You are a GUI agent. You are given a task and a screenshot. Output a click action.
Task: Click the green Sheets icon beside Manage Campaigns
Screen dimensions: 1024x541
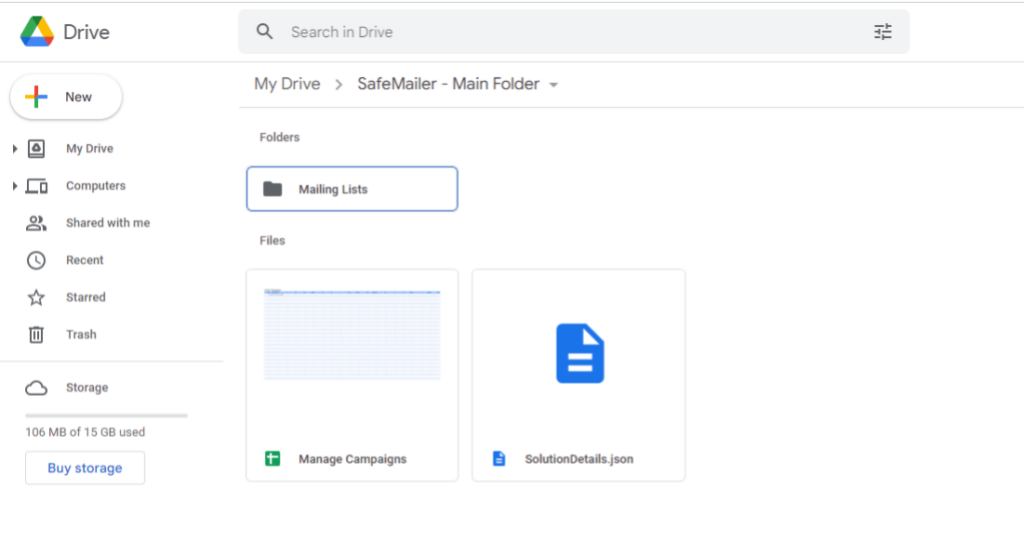pos(272,459)
